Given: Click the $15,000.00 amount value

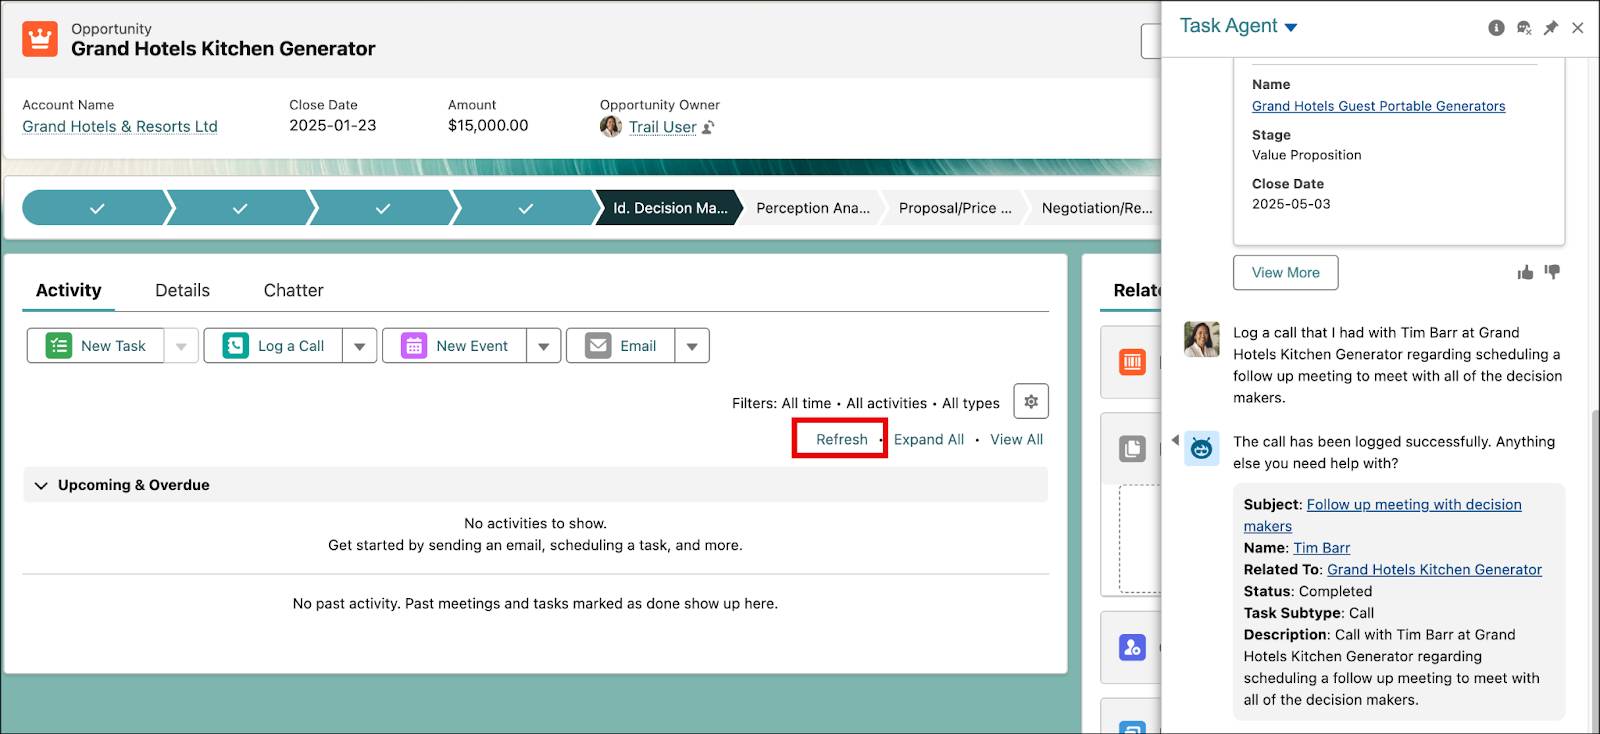Looking at the screenshot, I should point(488,125).
